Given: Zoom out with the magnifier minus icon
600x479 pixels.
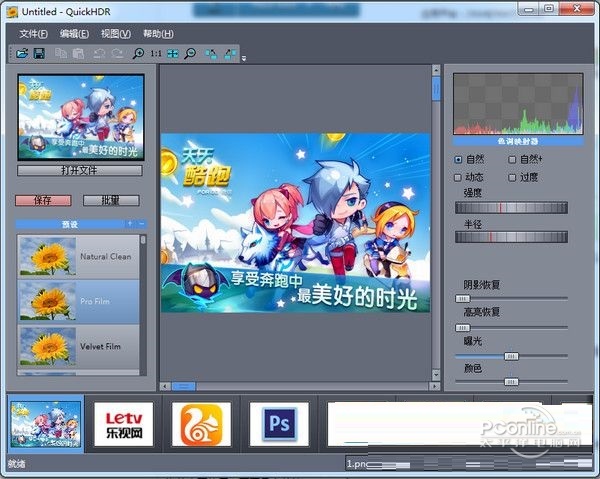Looking at the screenshot, I should pos(190,54).
